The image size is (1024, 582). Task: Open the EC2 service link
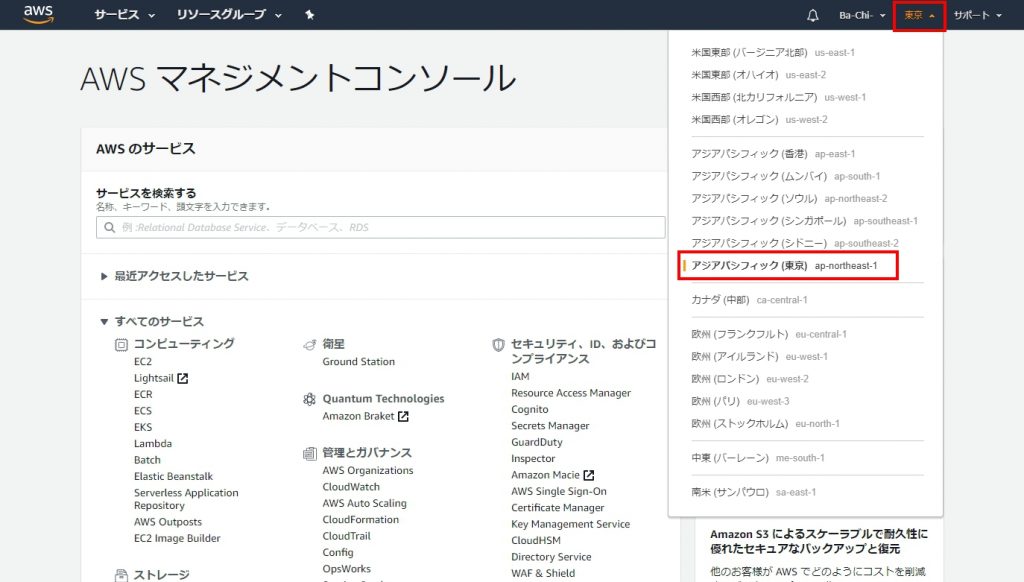coord(143,362)
